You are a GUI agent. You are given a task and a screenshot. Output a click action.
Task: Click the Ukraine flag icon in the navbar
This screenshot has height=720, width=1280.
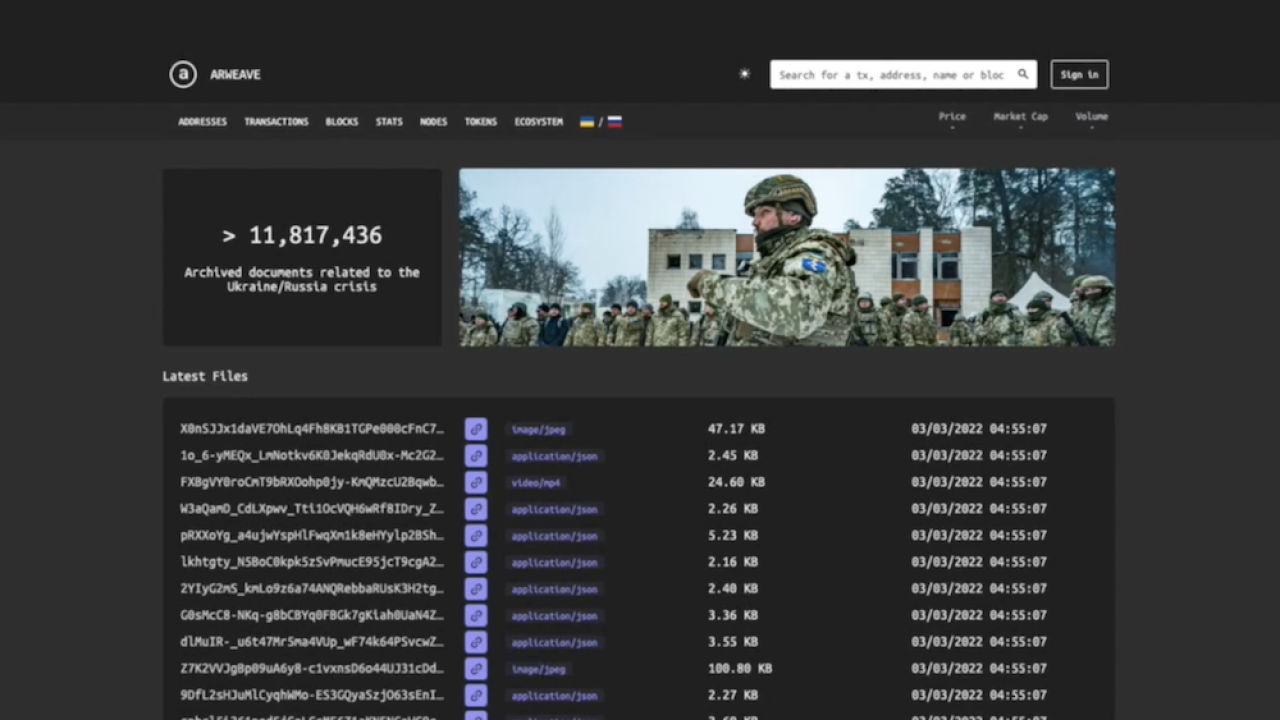click(587, 122)
